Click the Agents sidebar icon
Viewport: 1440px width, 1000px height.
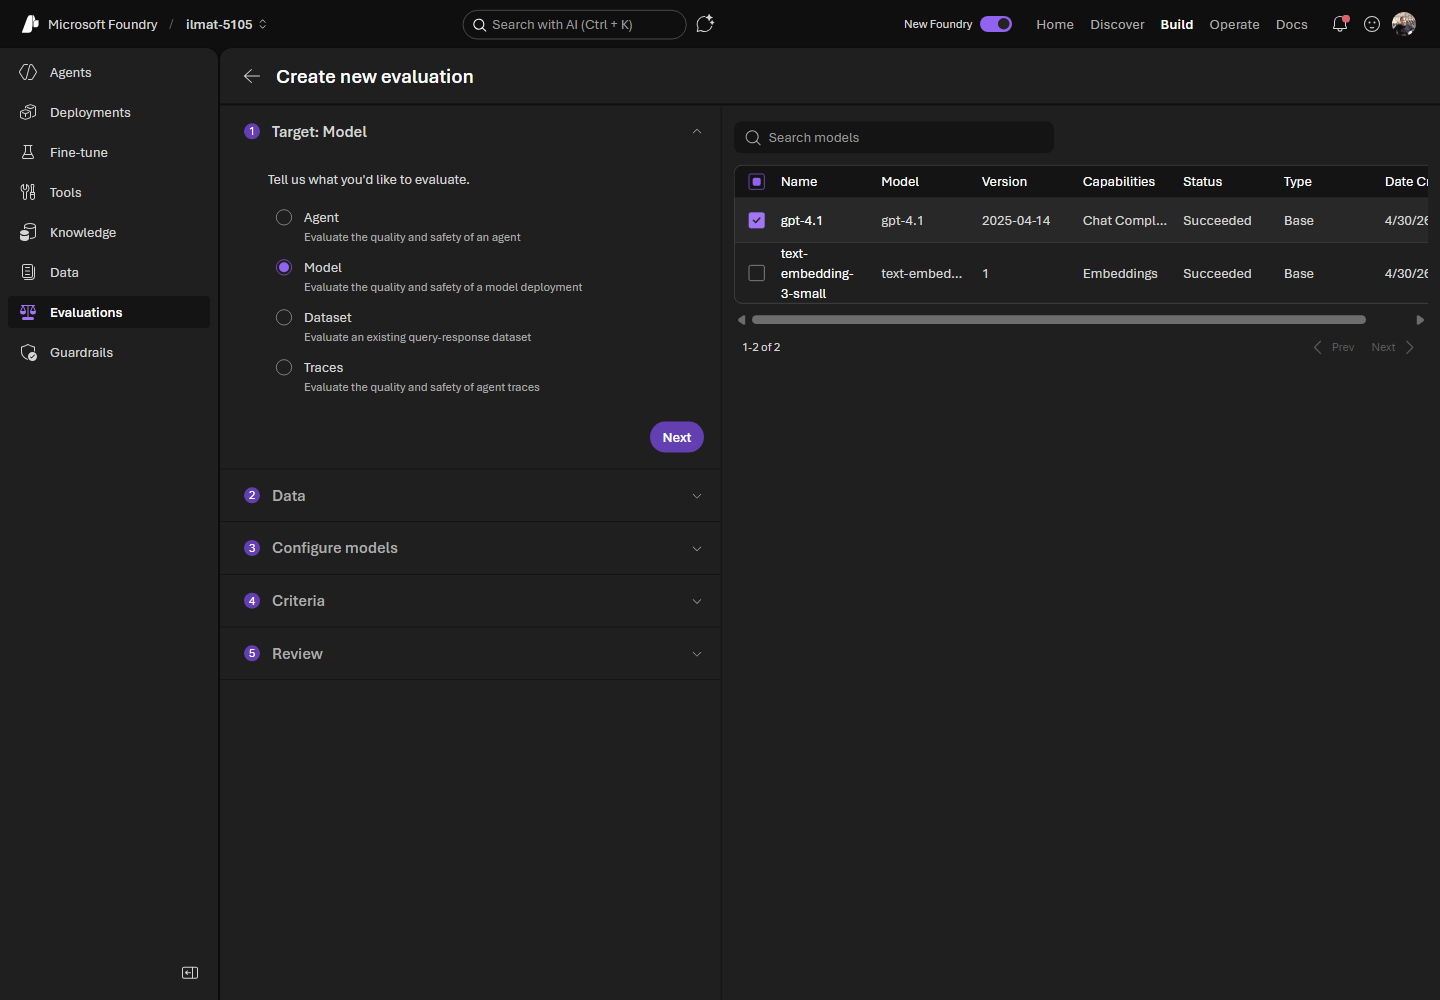pos(28,72)
